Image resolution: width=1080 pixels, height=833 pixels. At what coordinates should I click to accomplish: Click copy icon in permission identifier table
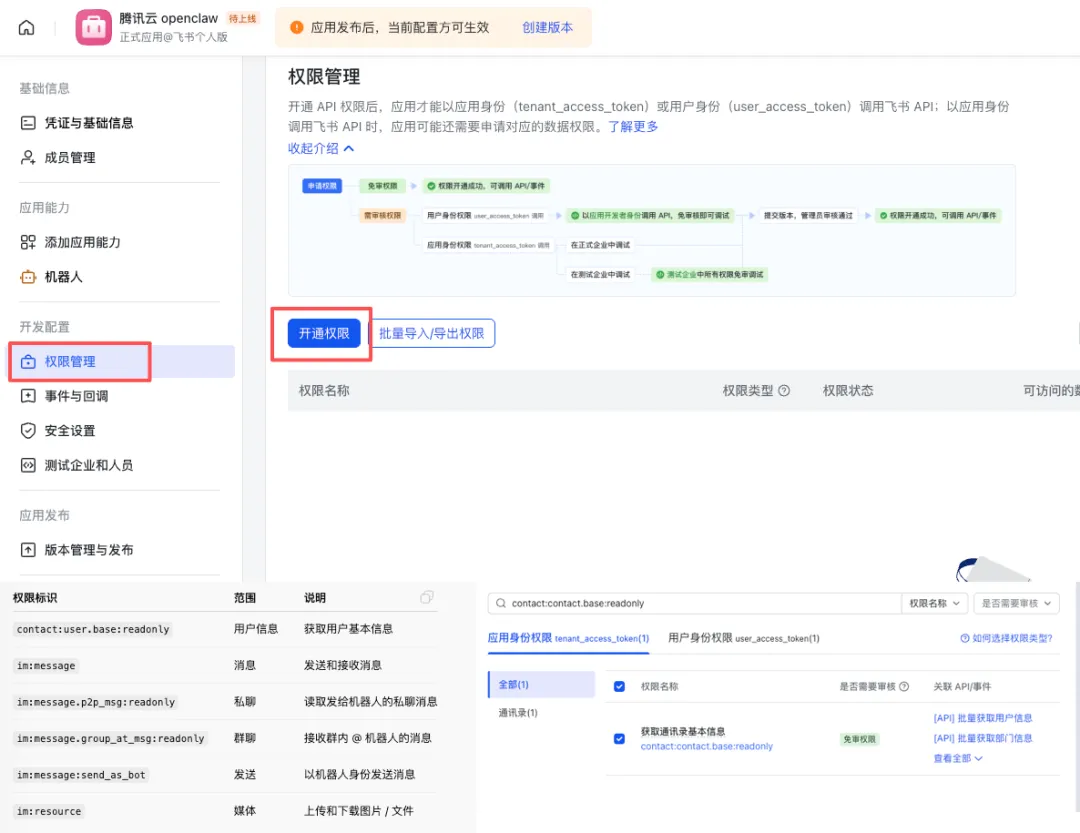coord(427,597)
